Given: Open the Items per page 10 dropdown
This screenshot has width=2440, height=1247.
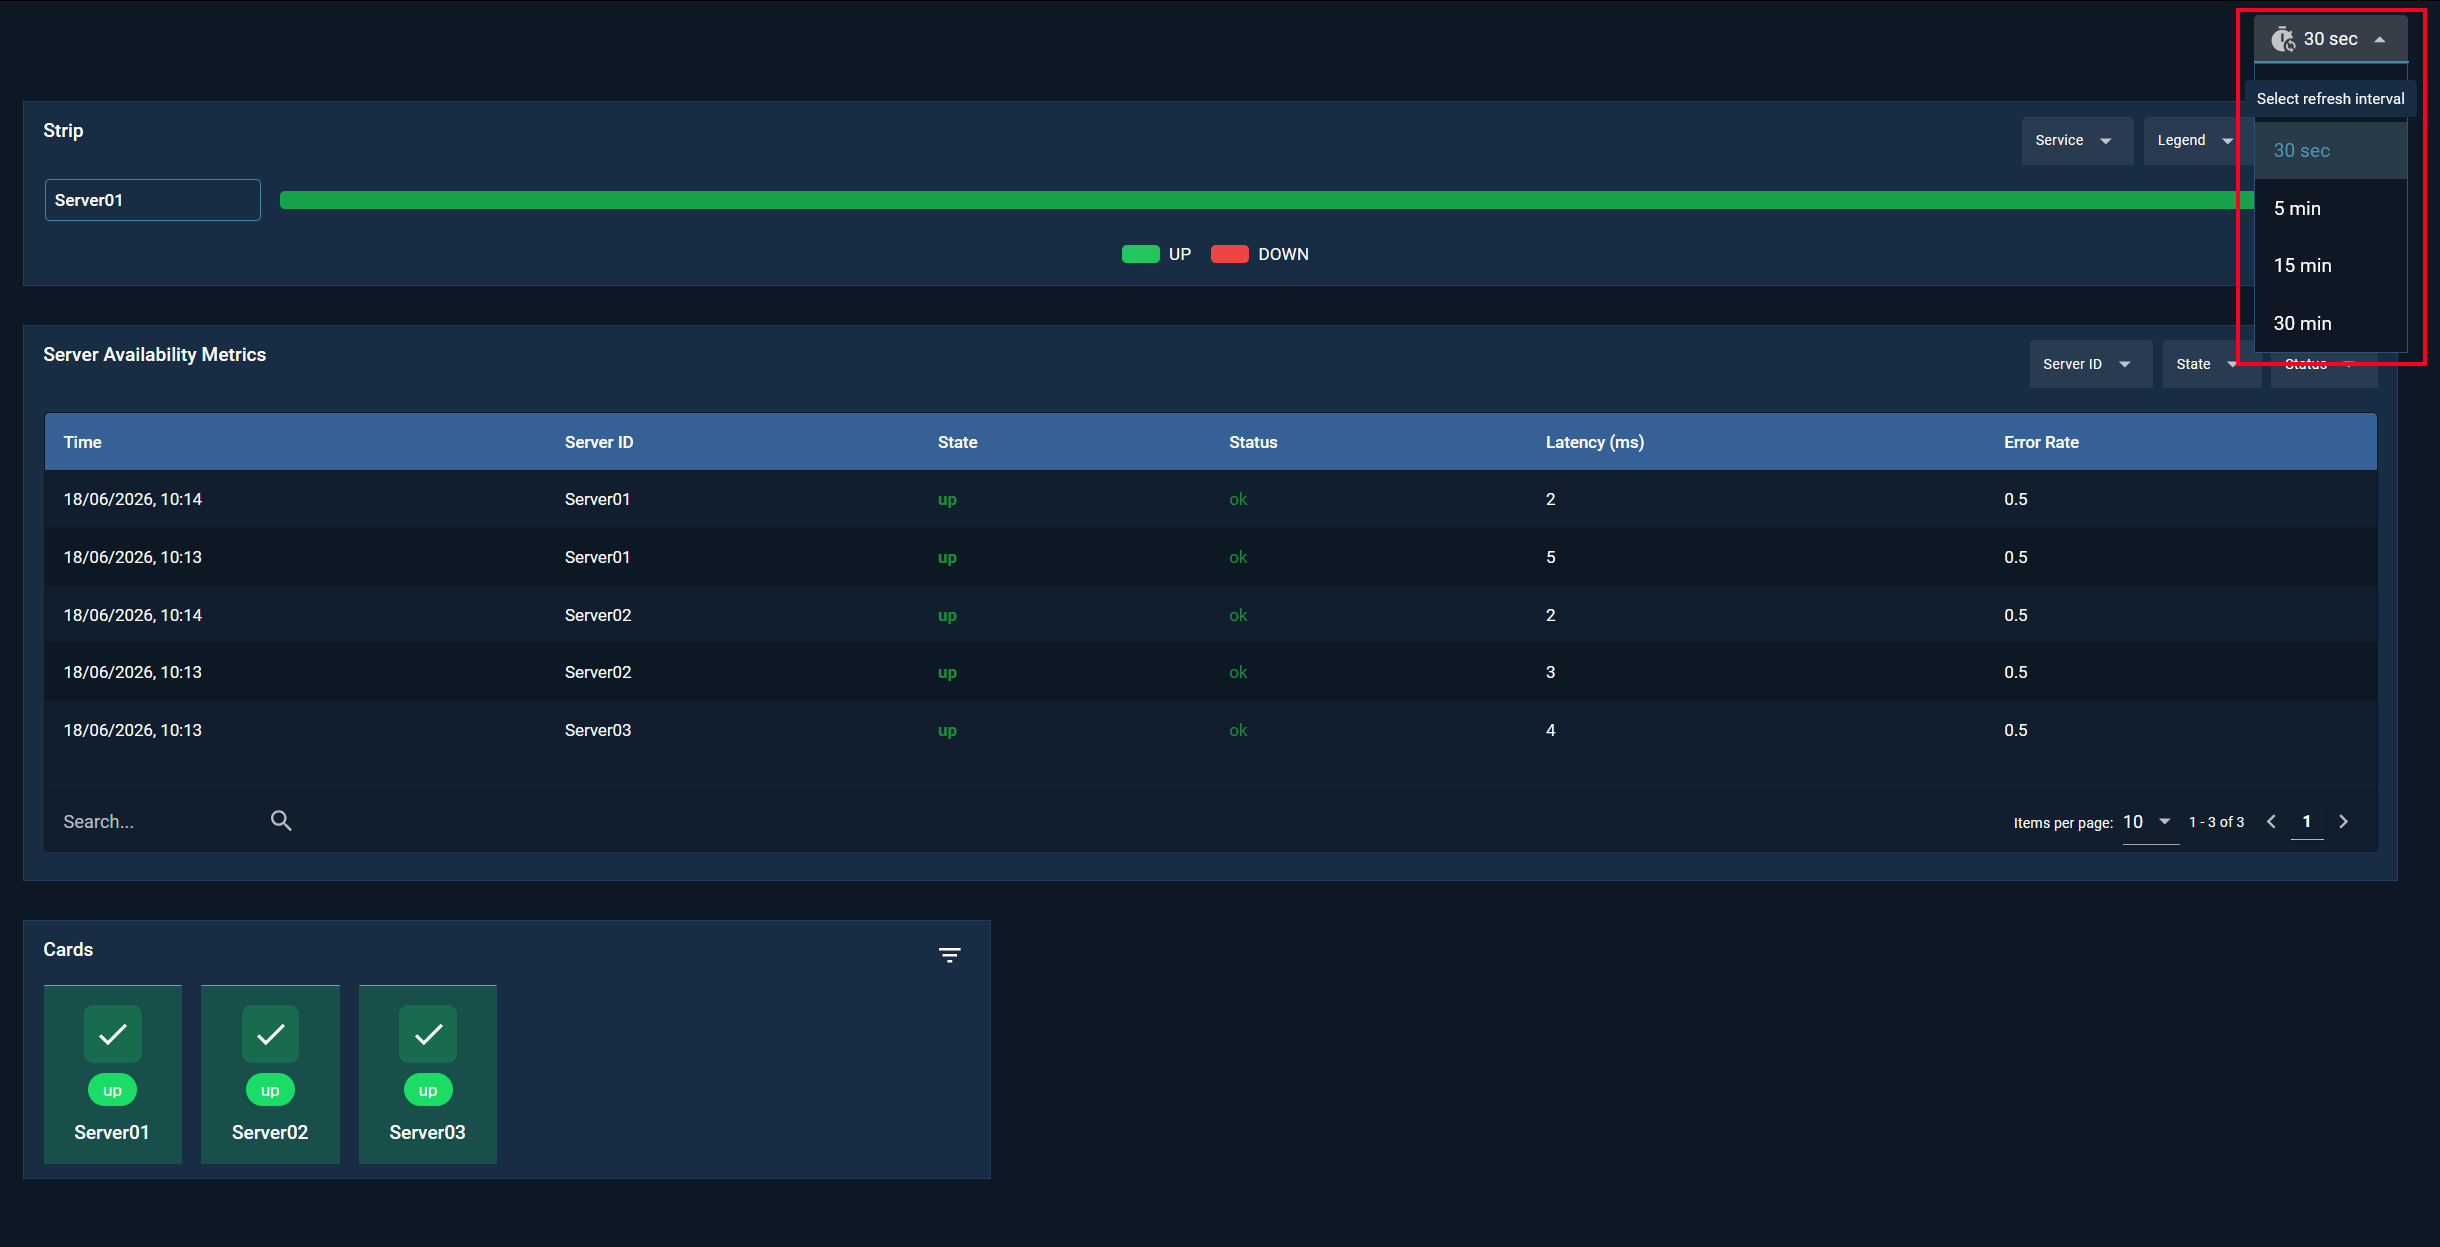Looking at the screenshot, I should point(2149,822).
